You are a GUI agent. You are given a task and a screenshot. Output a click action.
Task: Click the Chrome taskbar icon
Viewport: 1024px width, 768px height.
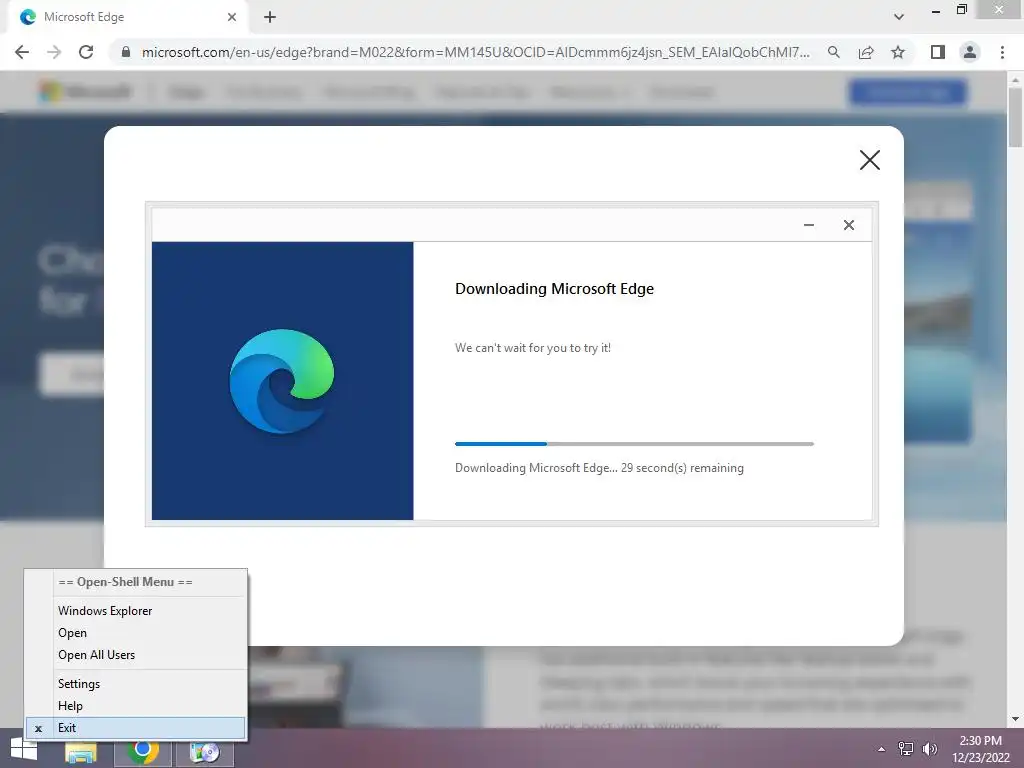point(143,751)
